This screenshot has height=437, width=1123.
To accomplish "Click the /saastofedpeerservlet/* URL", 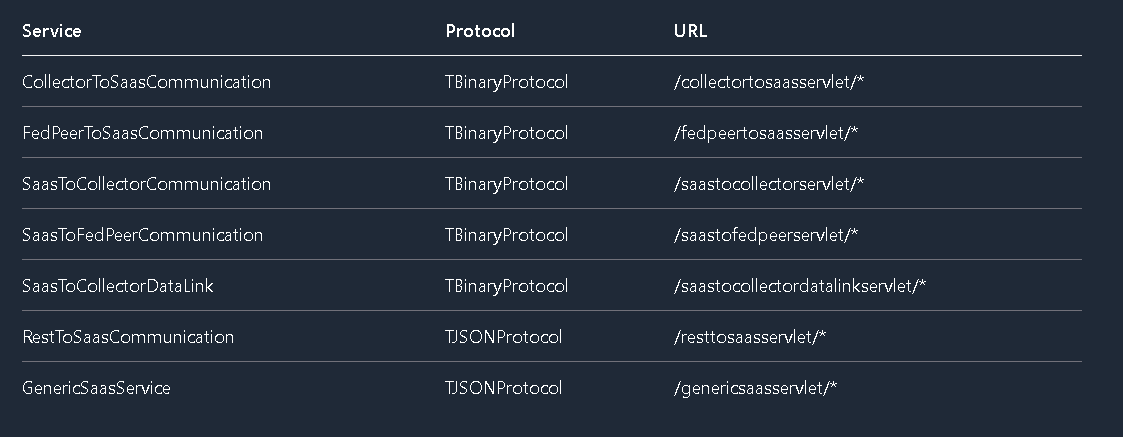I will pyautogui.click(x=766, y=234).
